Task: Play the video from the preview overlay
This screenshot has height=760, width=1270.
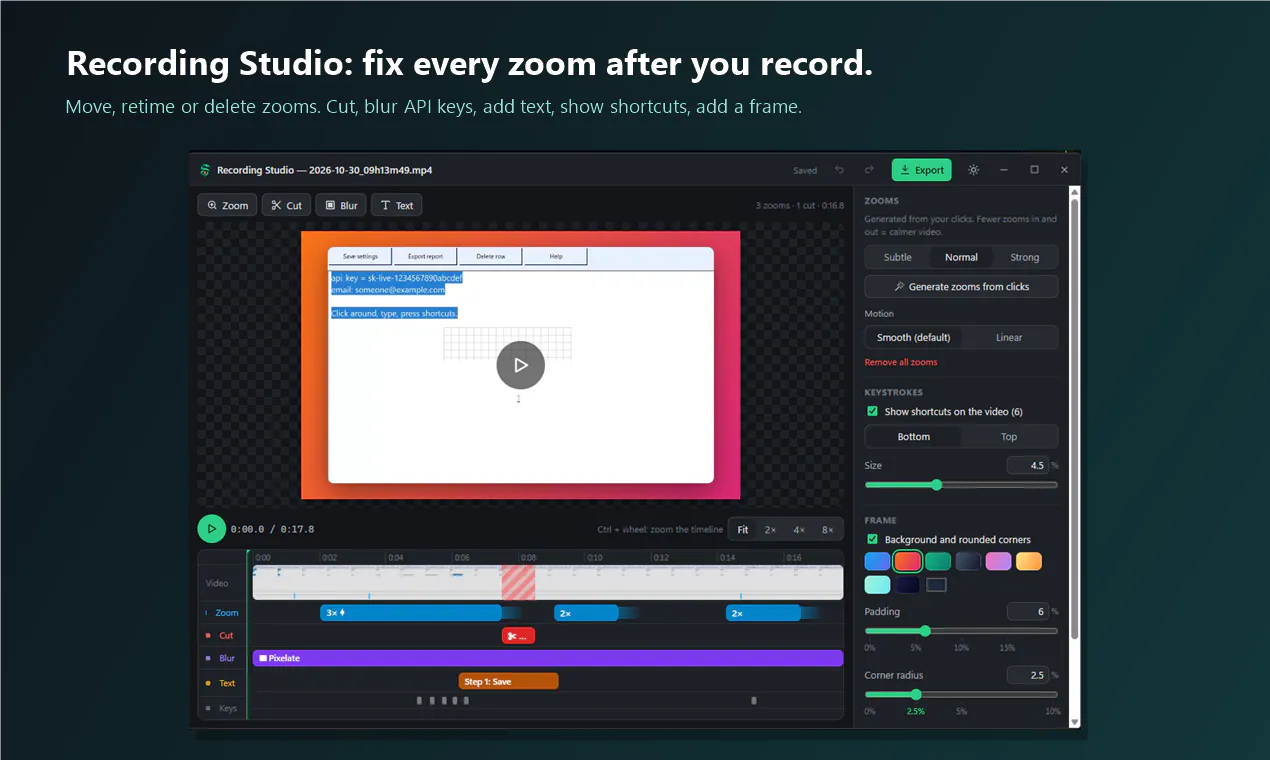Action: point(520,365)
